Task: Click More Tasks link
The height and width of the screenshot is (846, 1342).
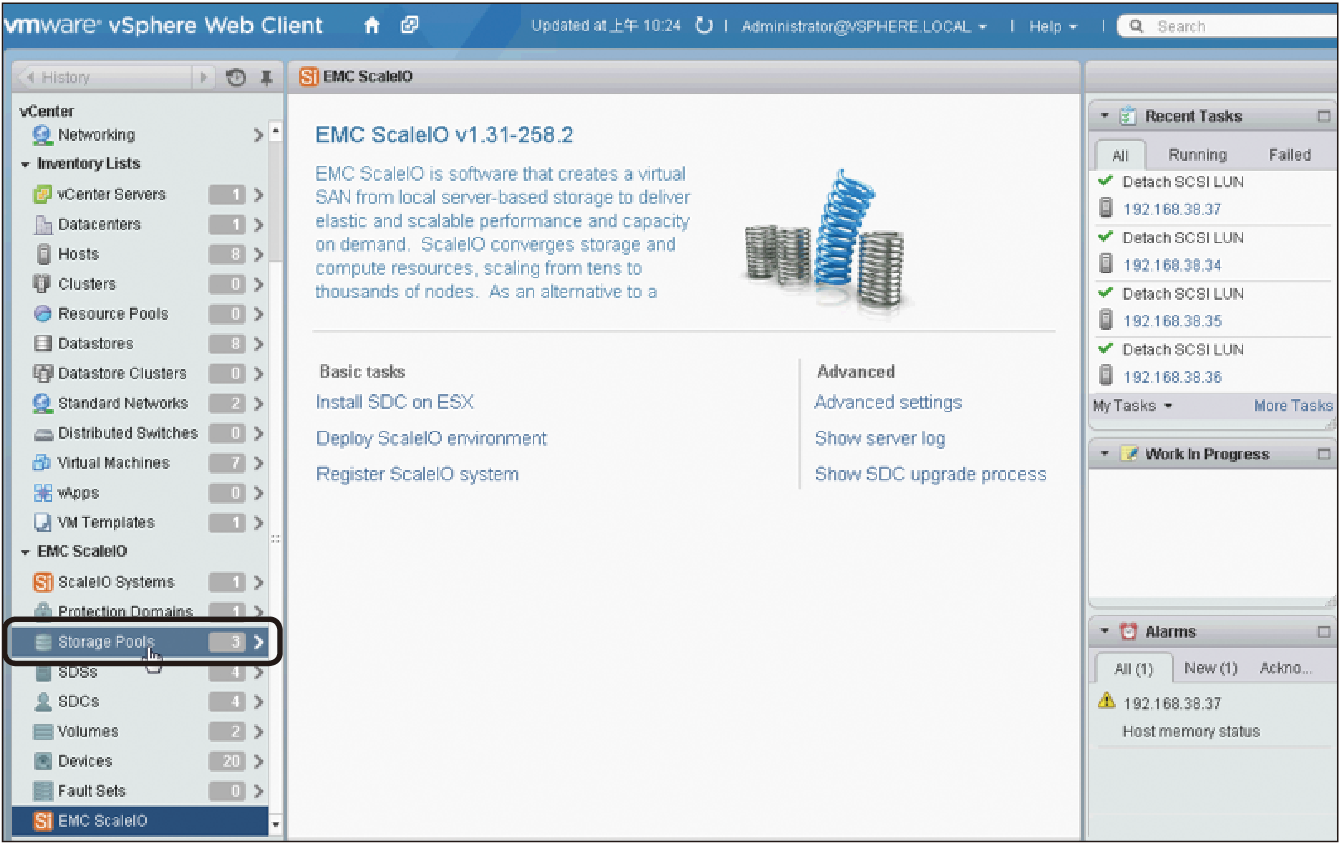Action: [1293, 406]
